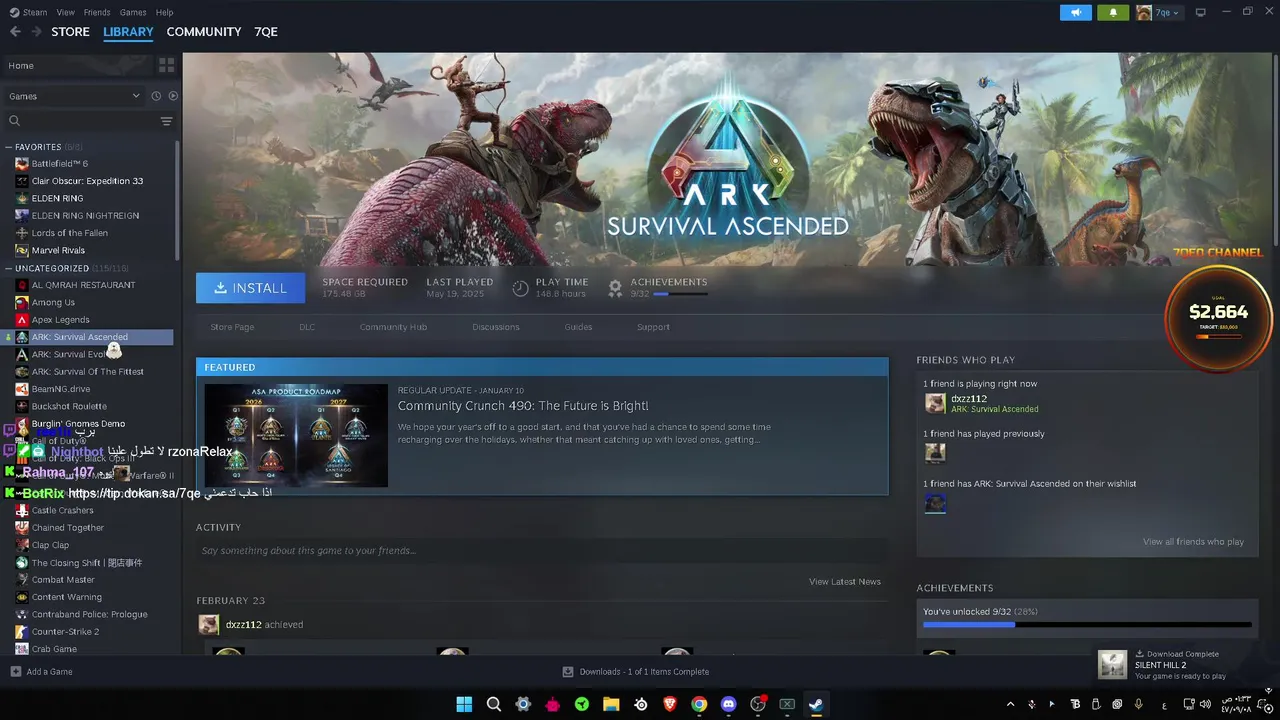This screenshot has height=720, width=1280.
Task: Open the ASA Product Roadmap thumbnail
Action: (296, 435)
